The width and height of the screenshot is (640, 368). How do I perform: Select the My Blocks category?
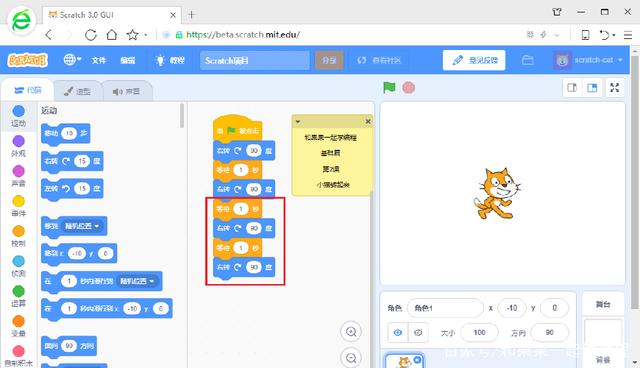coord(18,357)
